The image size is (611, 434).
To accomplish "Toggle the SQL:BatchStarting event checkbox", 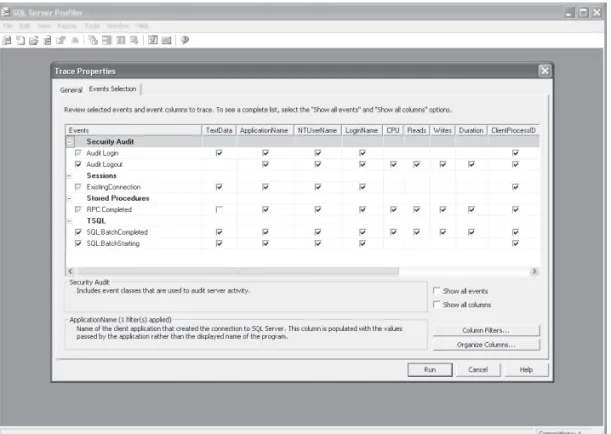I will tap(78, 243).
